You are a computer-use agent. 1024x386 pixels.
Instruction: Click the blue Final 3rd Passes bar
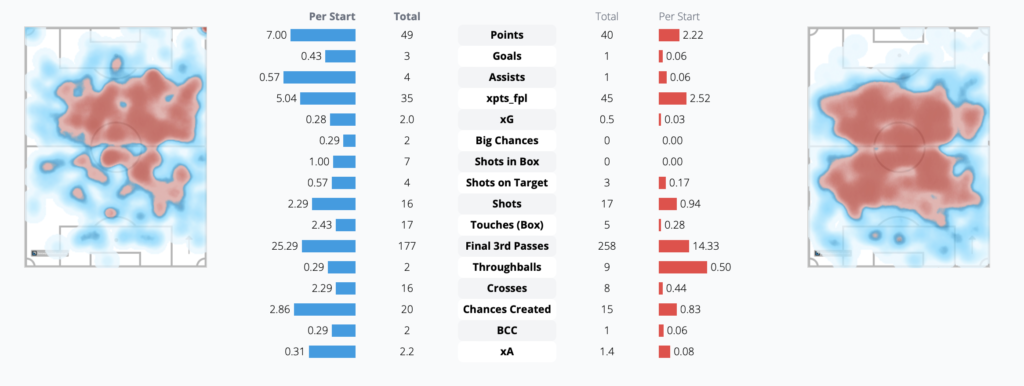(x=328, y=246)
